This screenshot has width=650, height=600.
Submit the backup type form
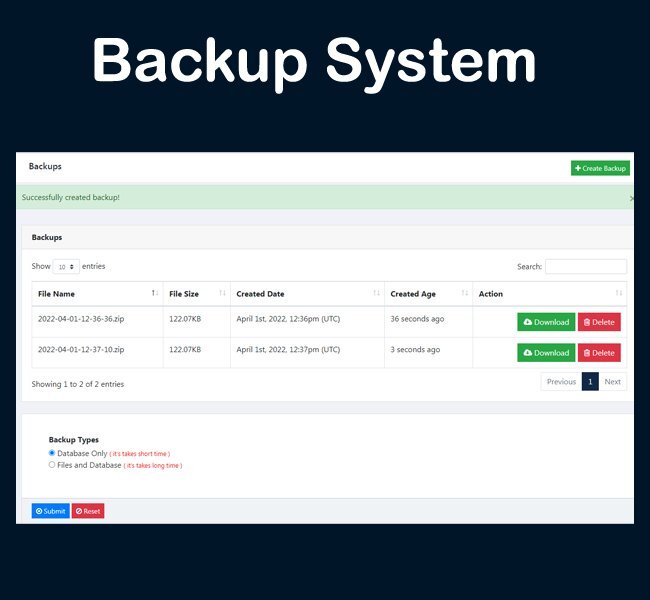click(x=50, y=511)
